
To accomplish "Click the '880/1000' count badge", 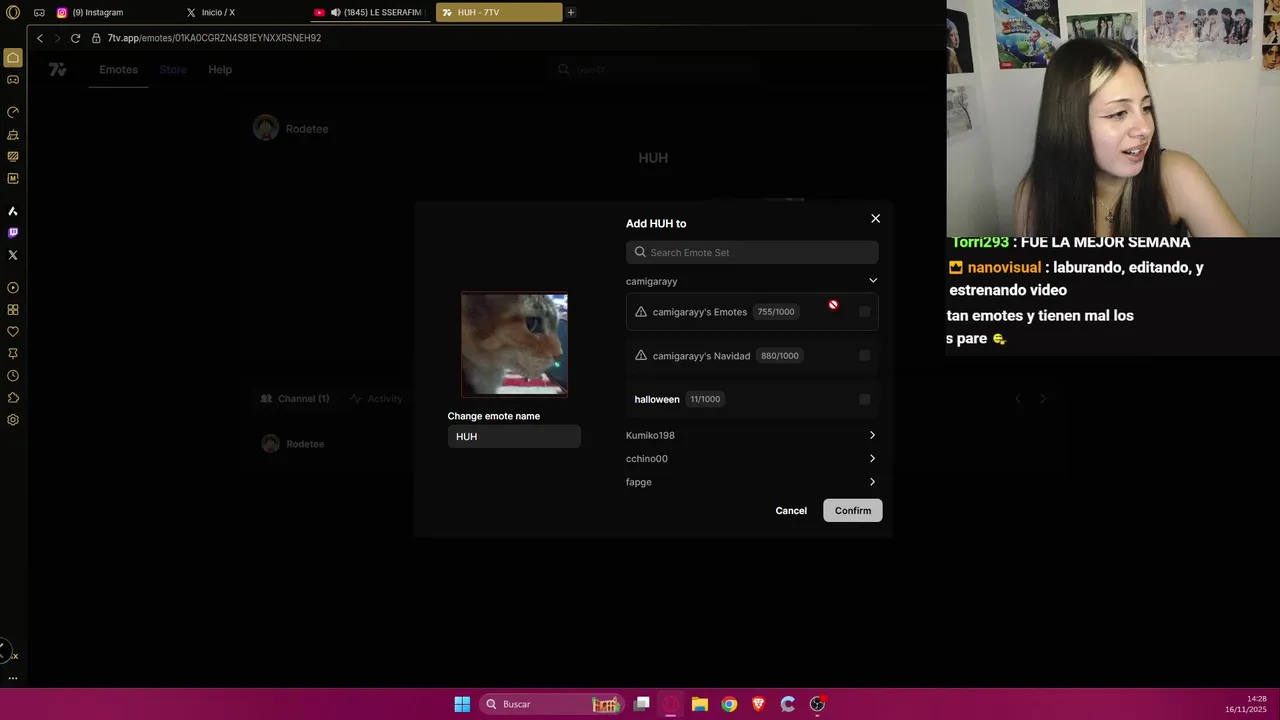I will [x=780, y=356].
